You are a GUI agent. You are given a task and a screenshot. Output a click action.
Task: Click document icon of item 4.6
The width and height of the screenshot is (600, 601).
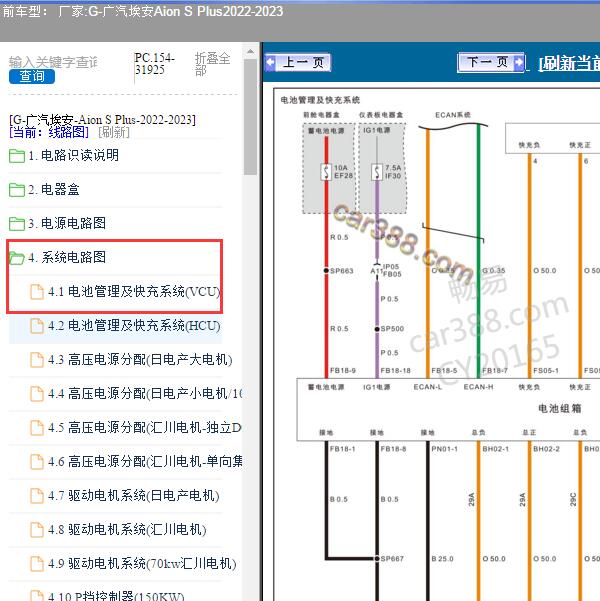coord(37,462)
